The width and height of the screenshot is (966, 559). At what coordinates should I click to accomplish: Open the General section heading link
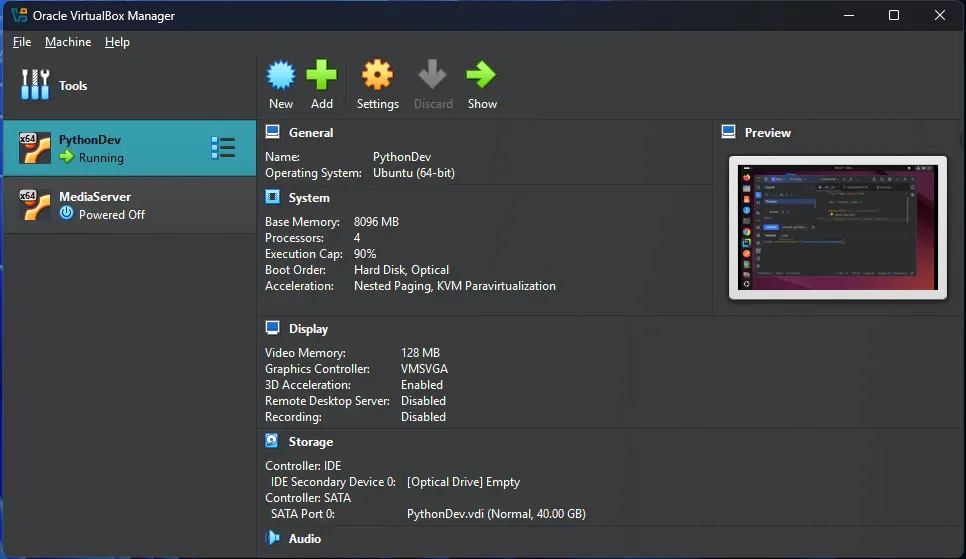[310, 133]
